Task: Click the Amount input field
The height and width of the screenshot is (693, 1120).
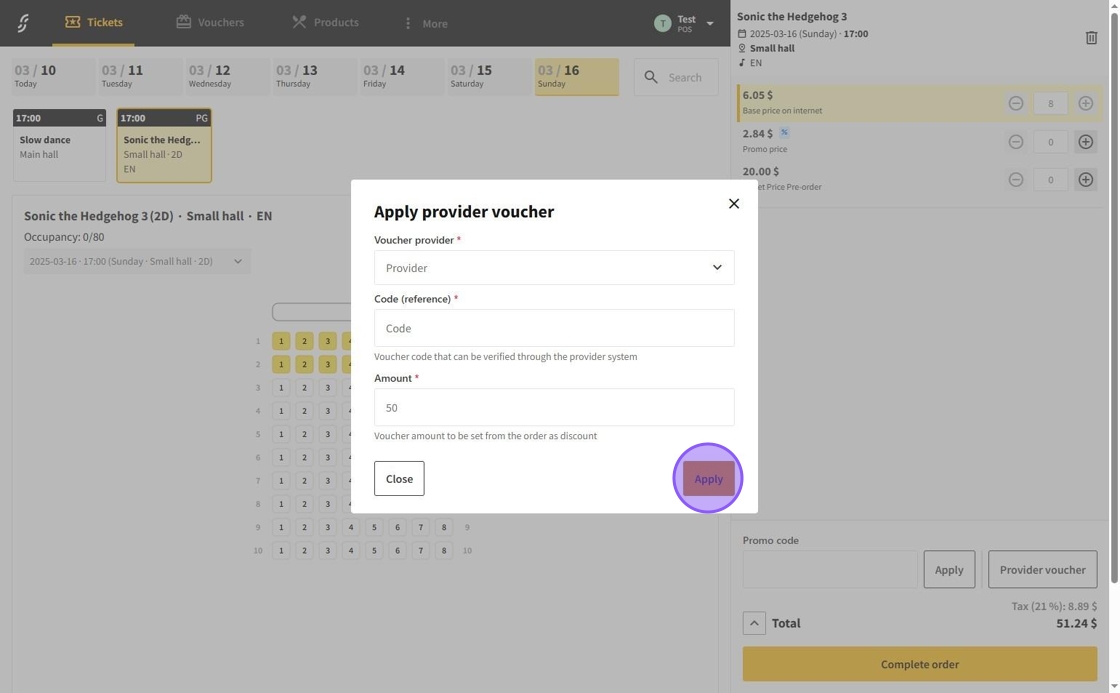Action: pos(554,408)
